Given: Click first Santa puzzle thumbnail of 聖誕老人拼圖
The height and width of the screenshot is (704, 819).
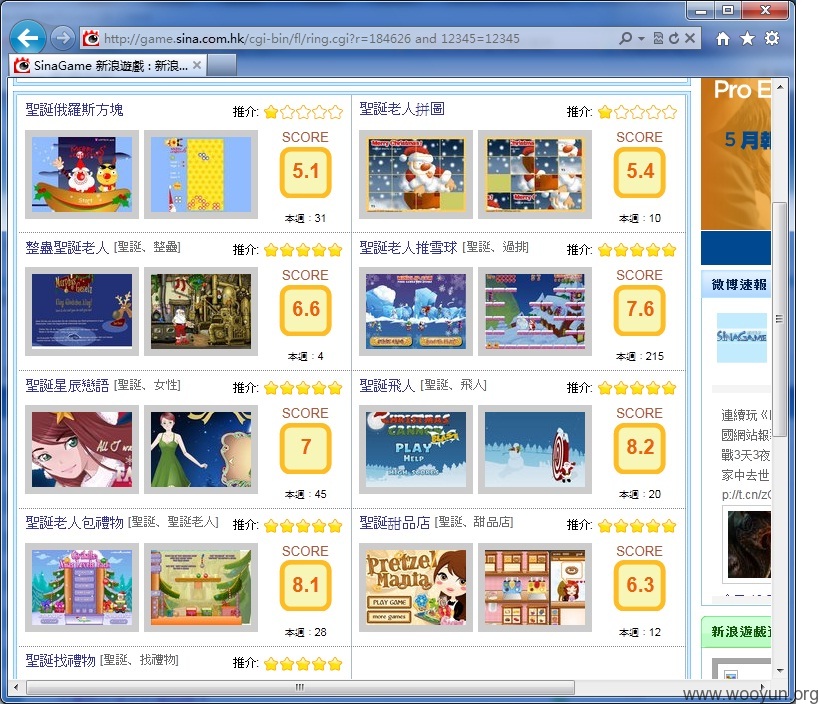Looking at the screenshot, I should click(x=416, y=174).
